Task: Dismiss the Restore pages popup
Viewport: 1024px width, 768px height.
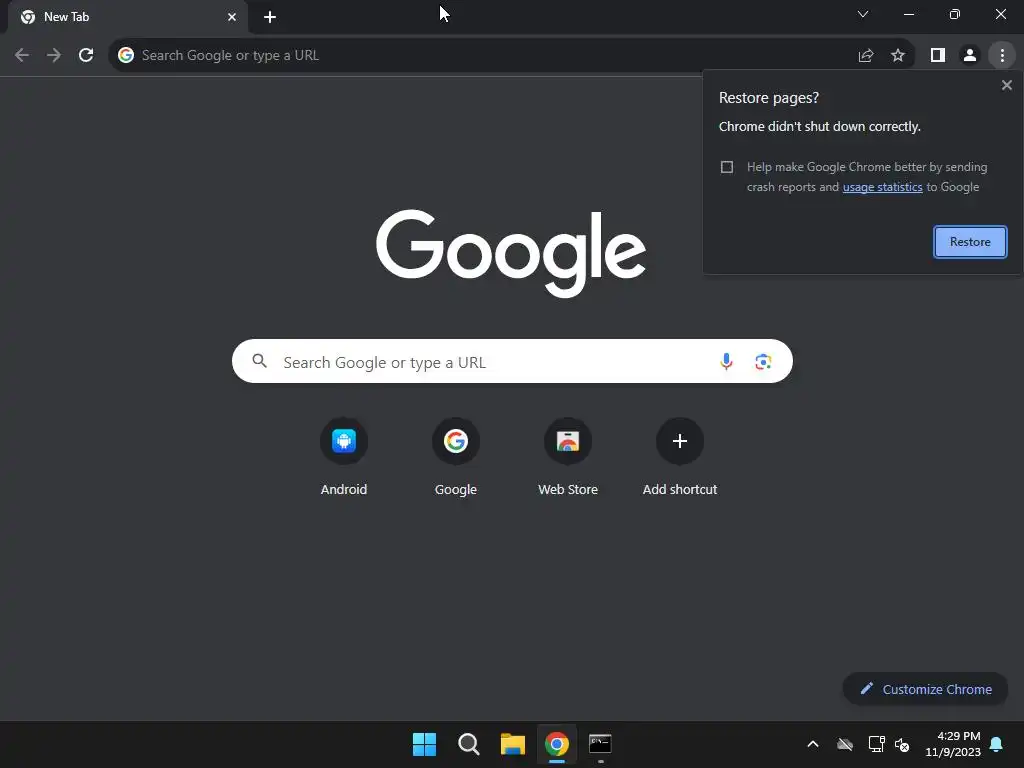Action: (x=1006, y=85)
